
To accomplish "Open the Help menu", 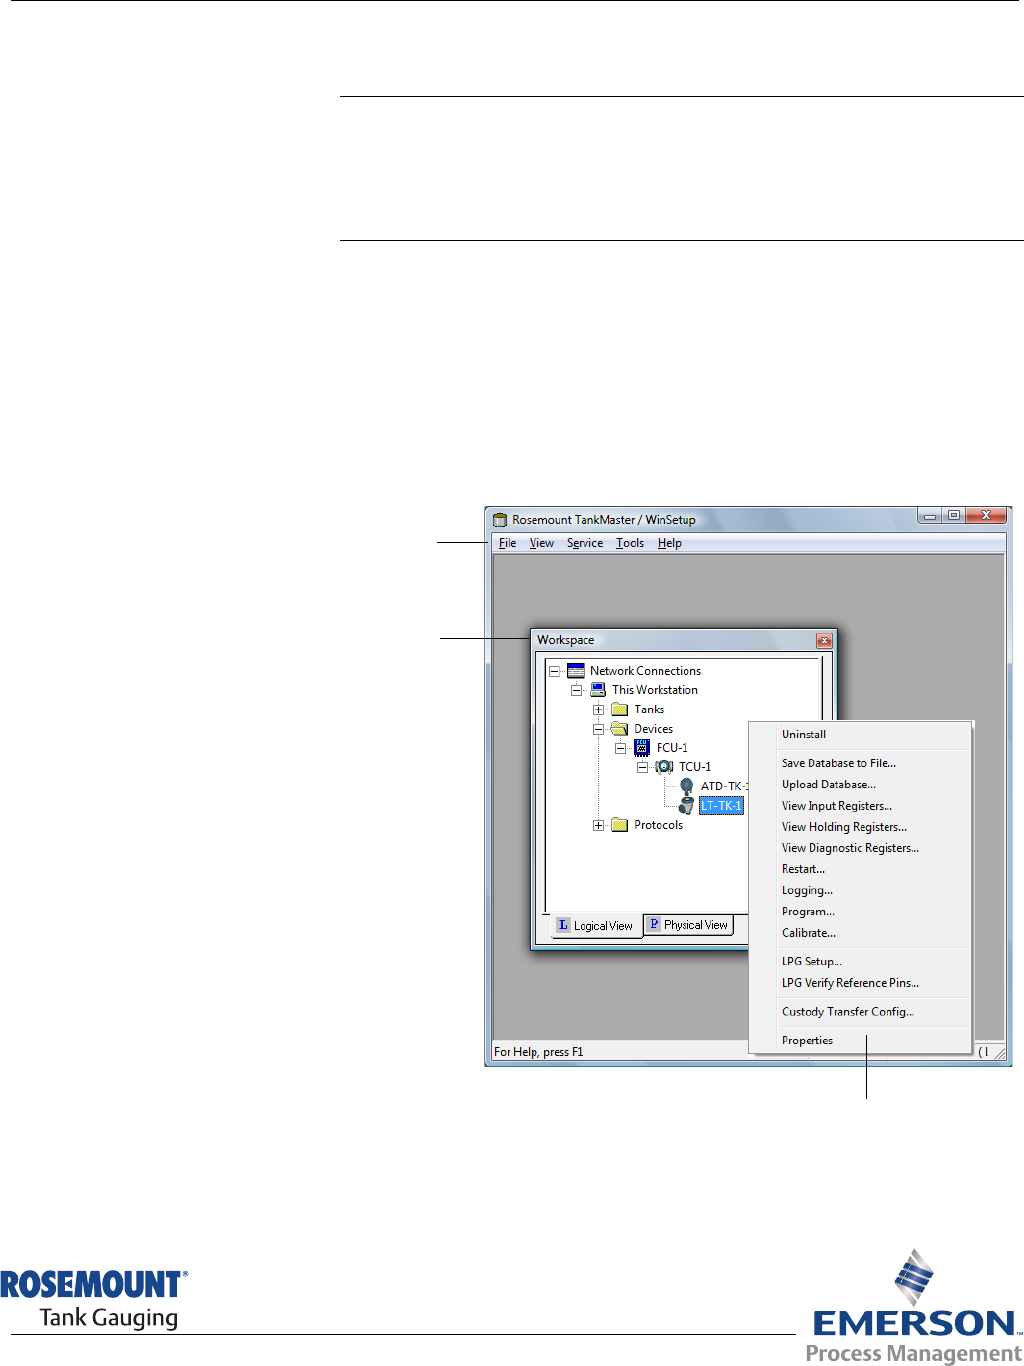I will click(670, 543).
